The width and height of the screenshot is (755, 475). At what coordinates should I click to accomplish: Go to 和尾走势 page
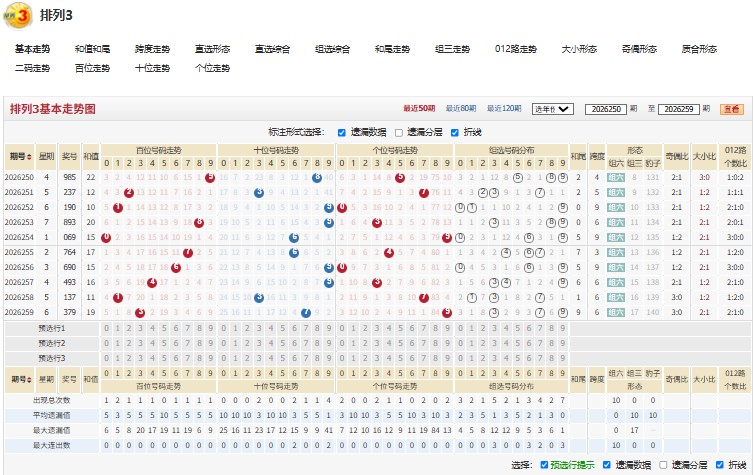pos(392,49)
